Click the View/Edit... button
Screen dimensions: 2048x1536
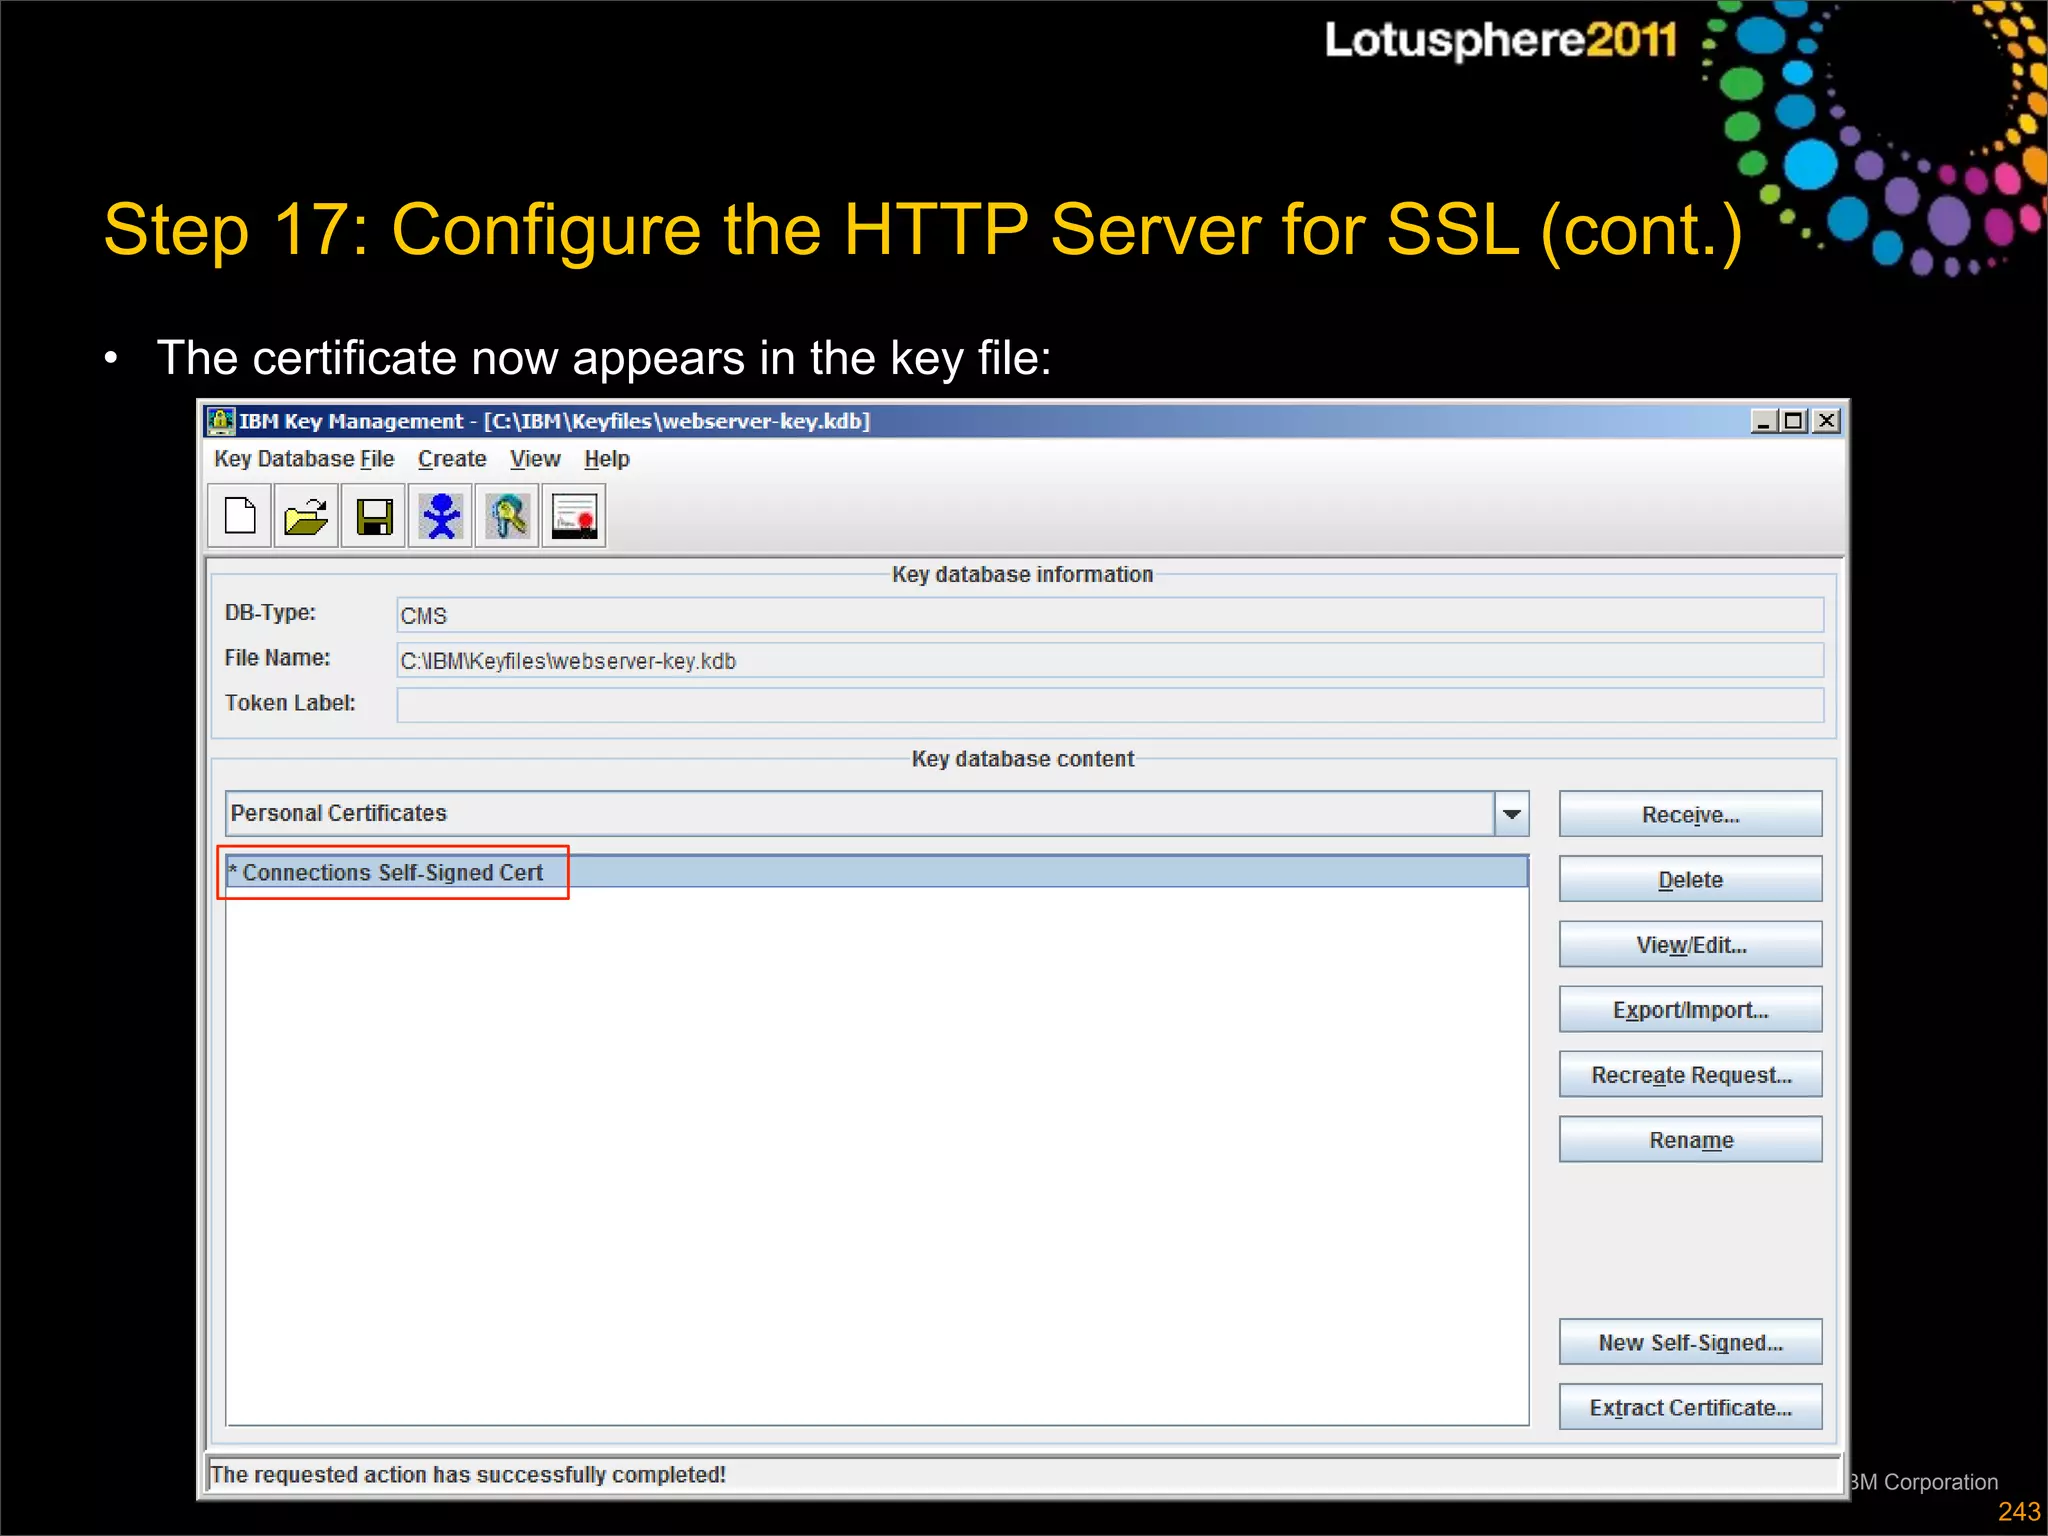[1690, 944]
